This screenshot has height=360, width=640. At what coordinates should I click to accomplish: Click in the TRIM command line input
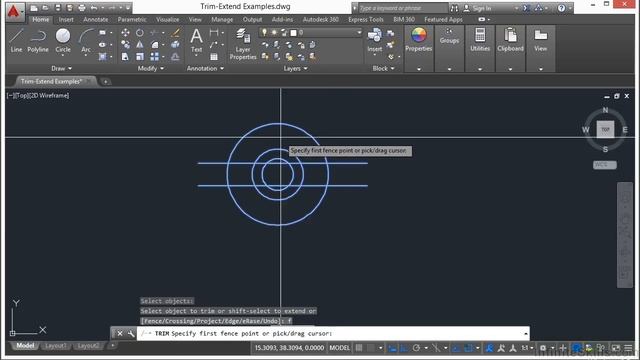tap(333, 333)
